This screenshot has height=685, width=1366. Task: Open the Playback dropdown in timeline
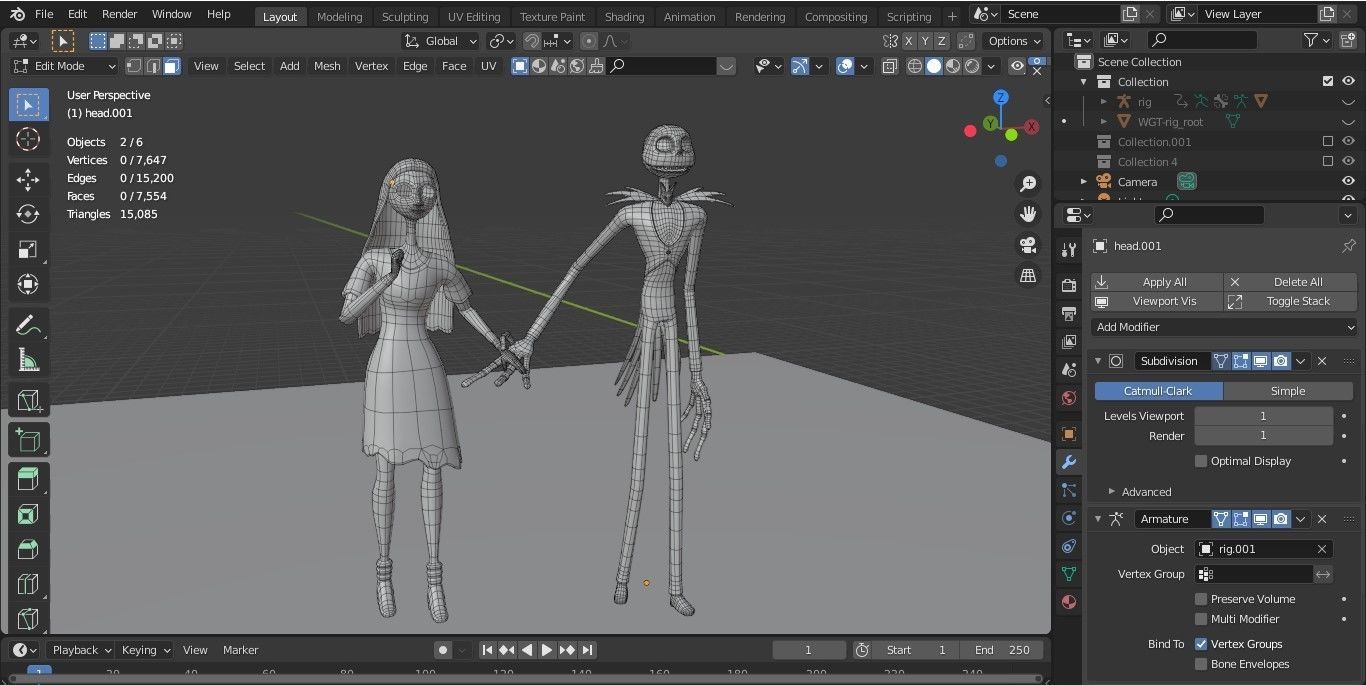pos(82,650)
